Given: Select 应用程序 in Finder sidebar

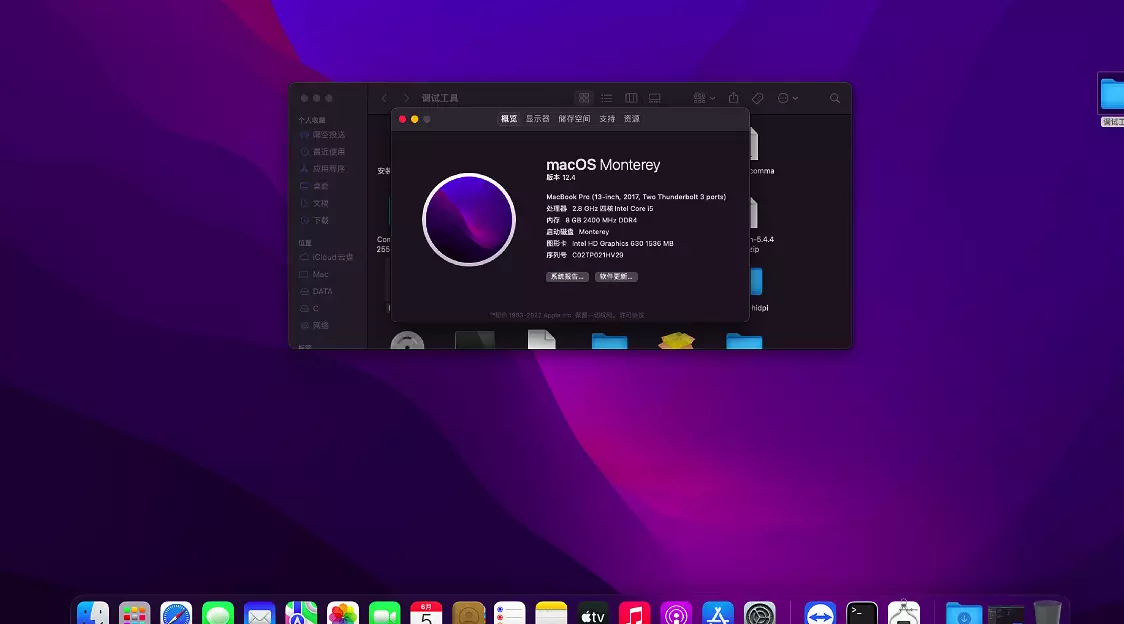Looking at the screenshot, I should [x=328, y=169].
